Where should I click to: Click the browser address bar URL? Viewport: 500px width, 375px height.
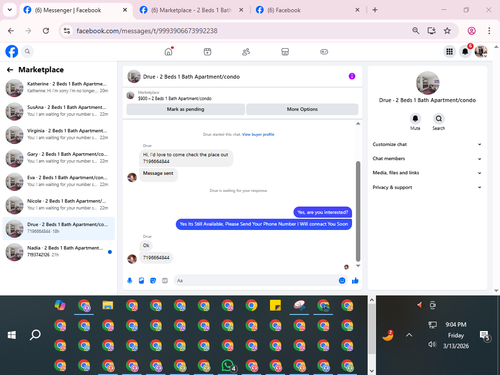(x=147, y=31)
